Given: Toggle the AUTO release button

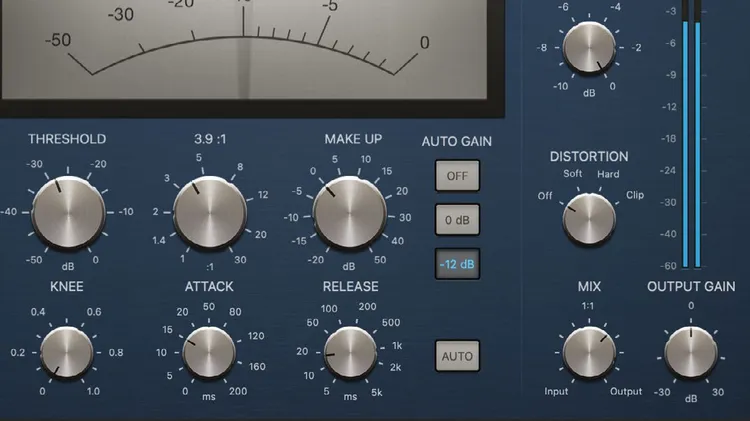Looking at the screenshot, I should click(x=457, y=356).
